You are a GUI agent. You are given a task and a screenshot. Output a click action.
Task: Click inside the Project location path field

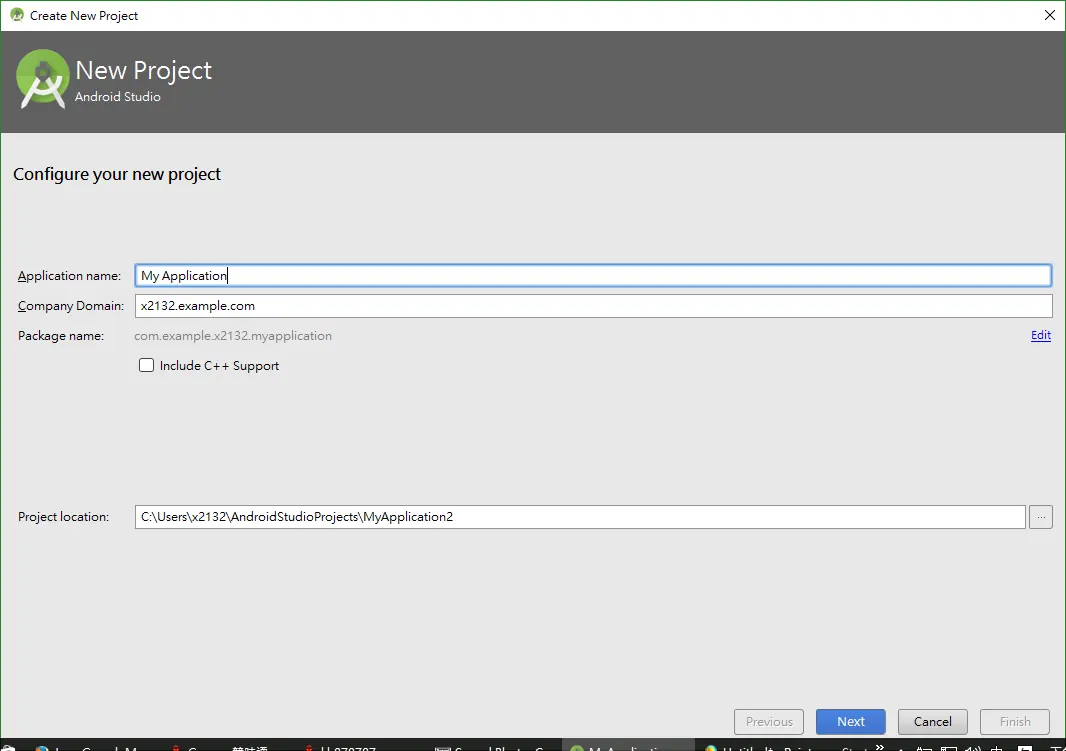pos(580,517)
